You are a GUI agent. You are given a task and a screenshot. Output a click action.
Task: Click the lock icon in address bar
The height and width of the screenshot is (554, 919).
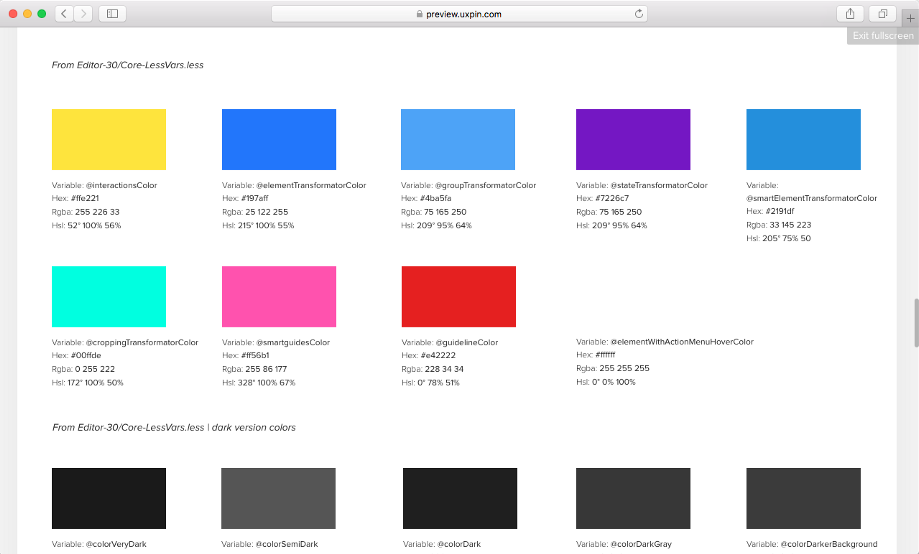[x=419, y=14]
